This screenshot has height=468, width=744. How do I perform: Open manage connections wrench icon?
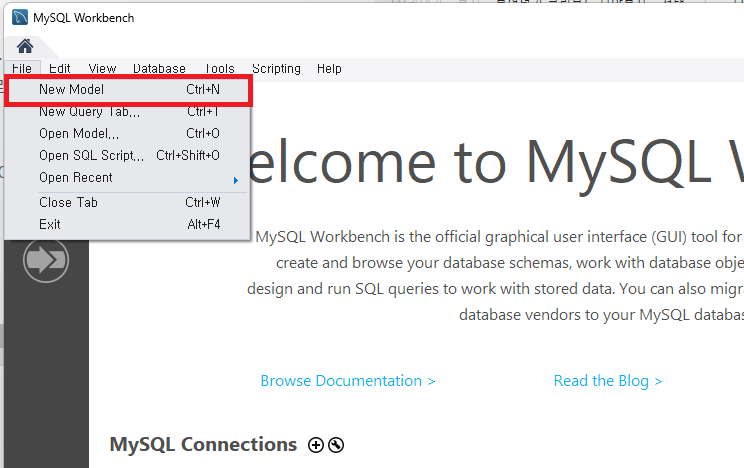click(336, 445)
